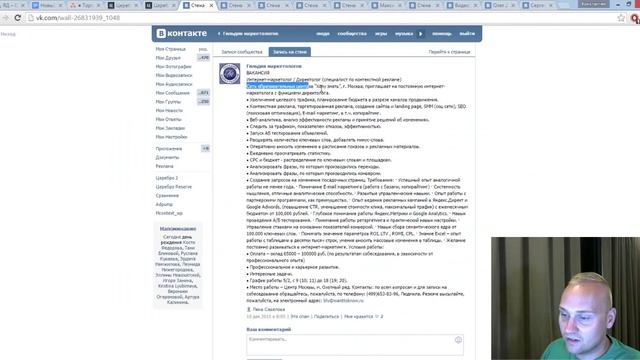Click the counter badge beside Мои Друзья
The width and height of the screenshot is (640, 360).
click(203, 58)
